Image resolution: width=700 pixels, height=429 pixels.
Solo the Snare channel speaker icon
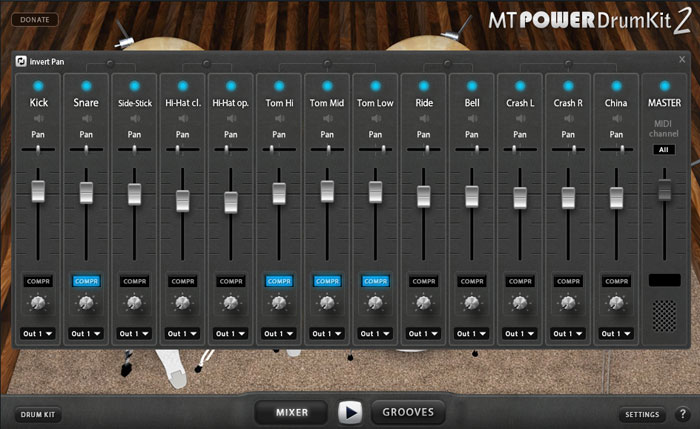(x=87, y=119)
